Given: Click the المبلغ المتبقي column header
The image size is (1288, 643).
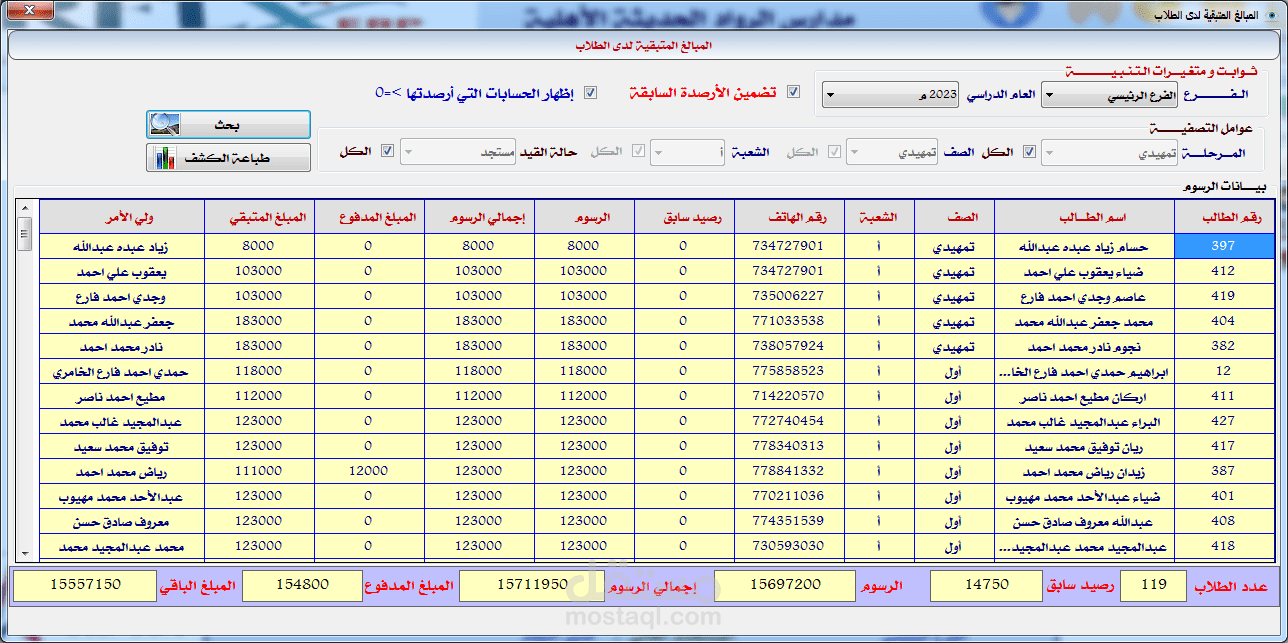Looking at the screenshot, I should [259, 217].
